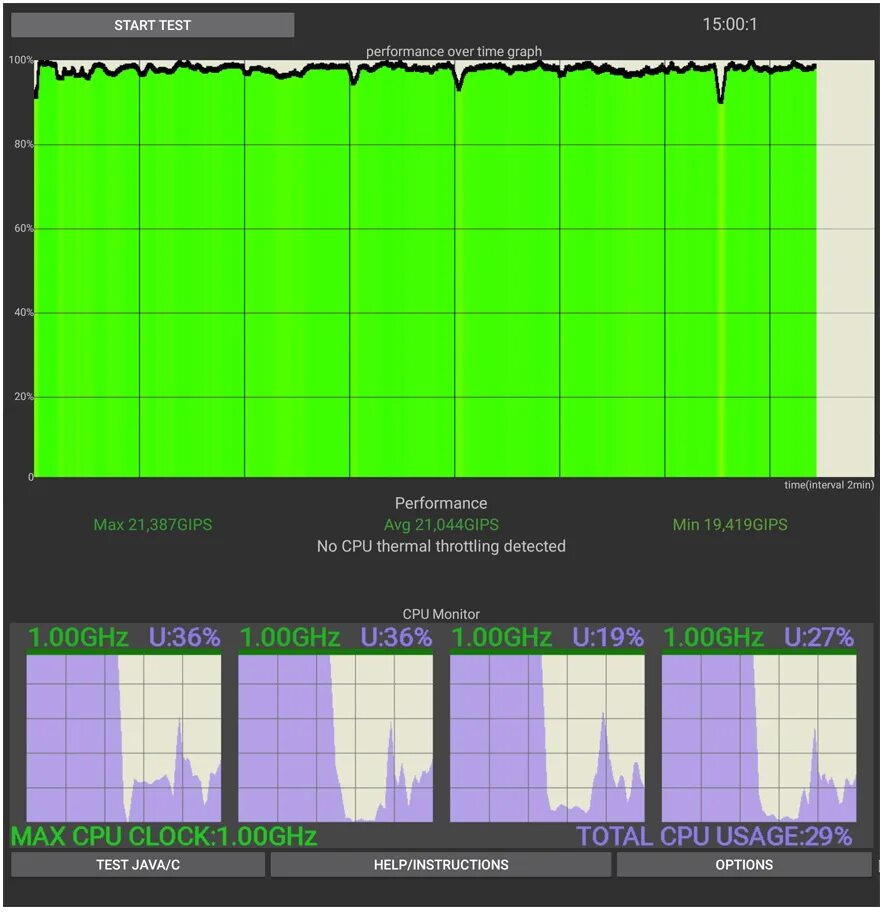
Task: Open the TEST JAVA/C button
Action: 138,865
